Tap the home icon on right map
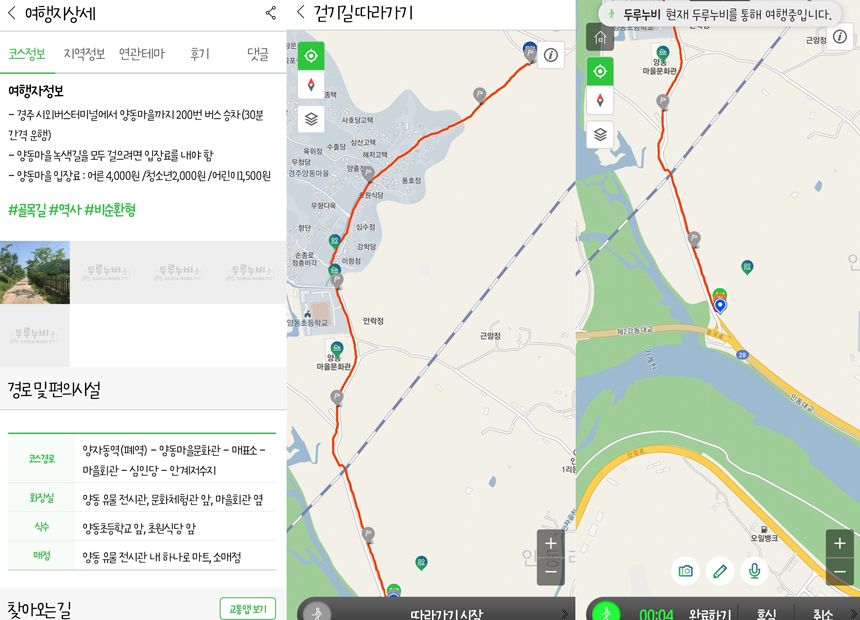The image size is (860, 620). [x=600, y=38]
